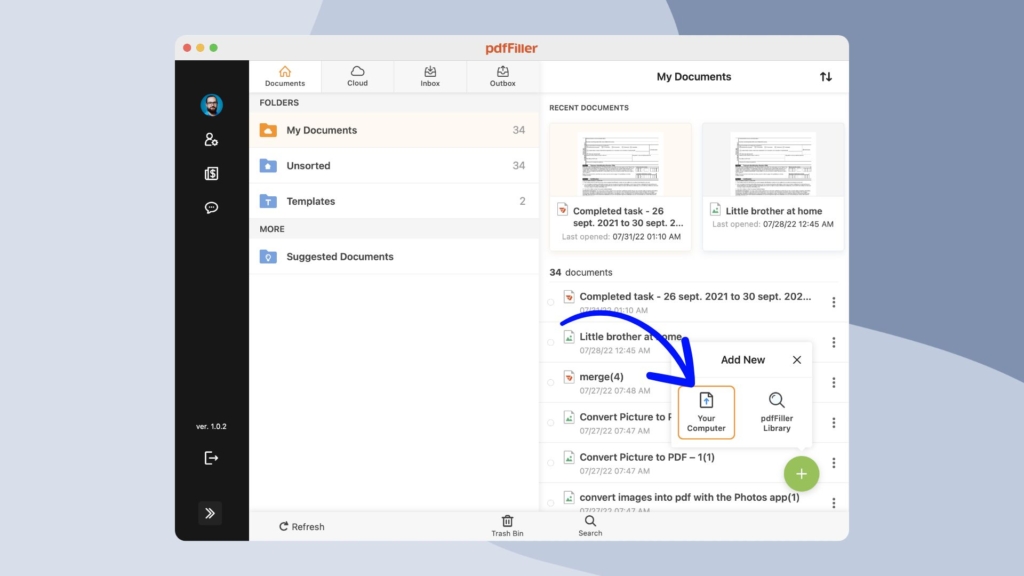
Task: Open convert images into pdf with Photos app(1)
Action: [689, 497]
